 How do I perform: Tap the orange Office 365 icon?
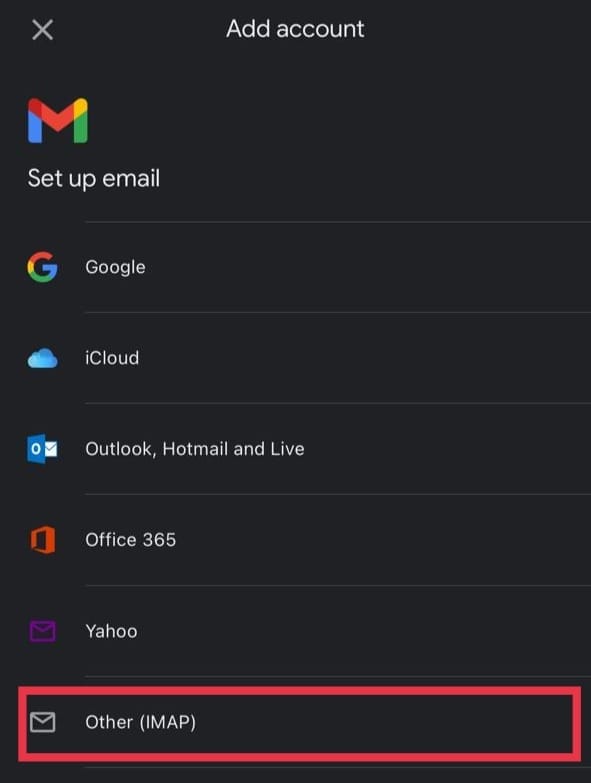tap(43, 540)
